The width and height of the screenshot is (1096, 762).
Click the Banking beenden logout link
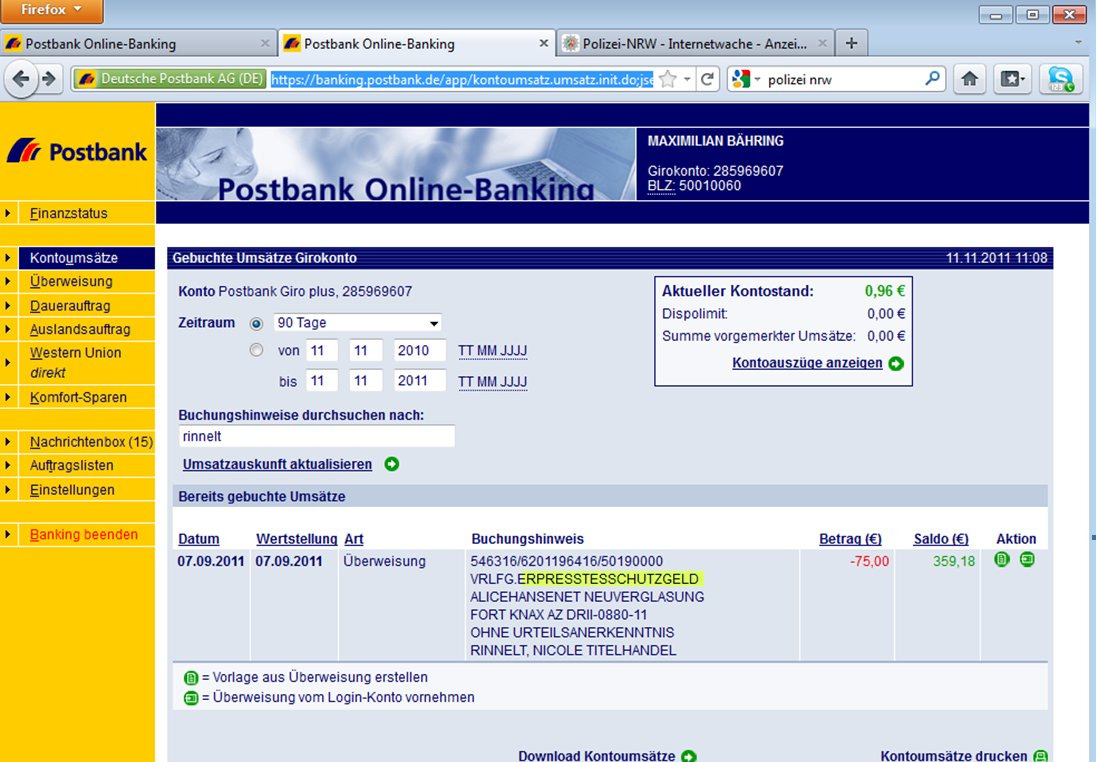click(83, 534)
